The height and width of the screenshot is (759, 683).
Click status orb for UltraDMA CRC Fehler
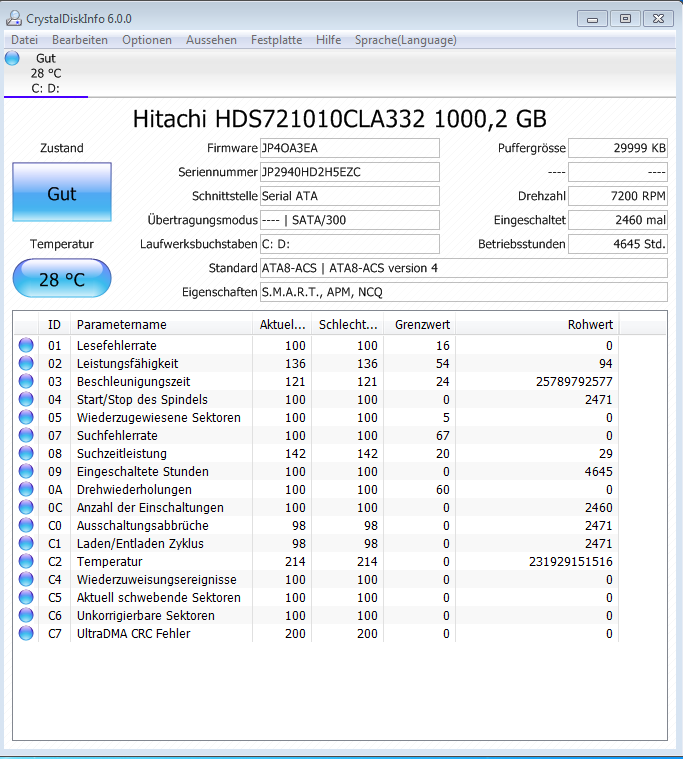(x=26, y=633)
